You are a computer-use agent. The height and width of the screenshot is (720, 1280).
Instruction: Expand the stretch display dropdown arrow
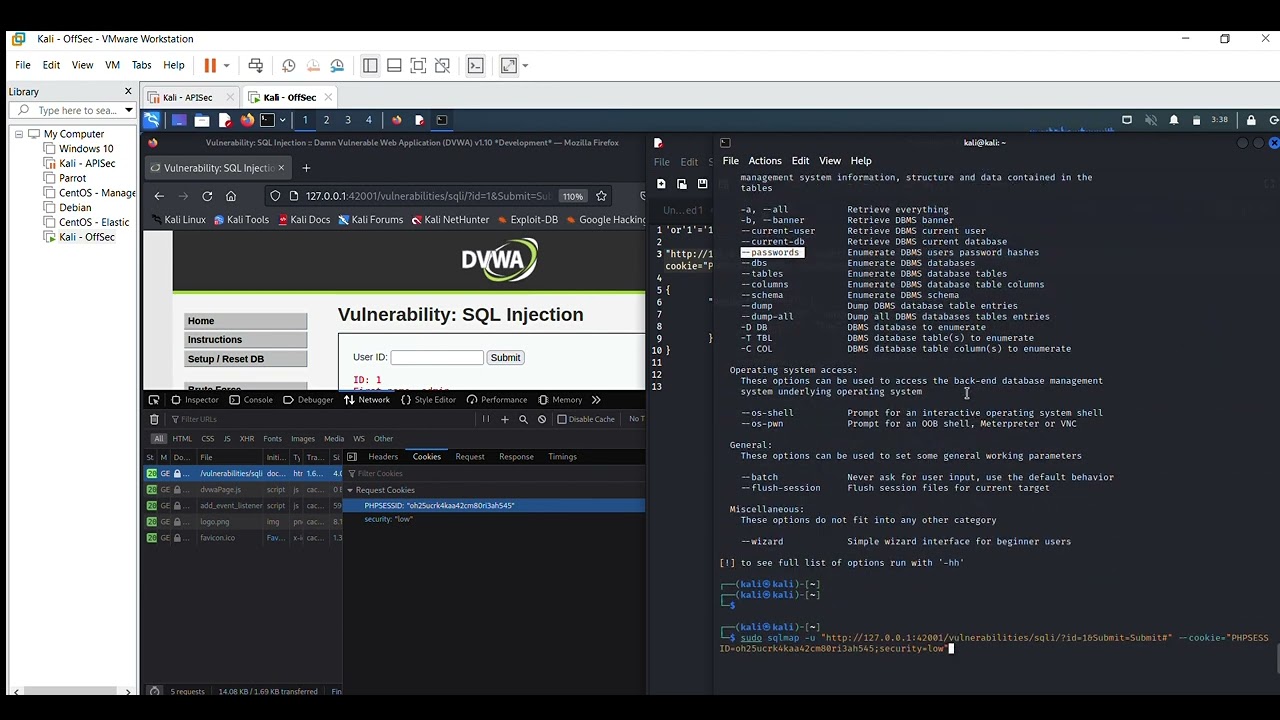coord(525,65)
